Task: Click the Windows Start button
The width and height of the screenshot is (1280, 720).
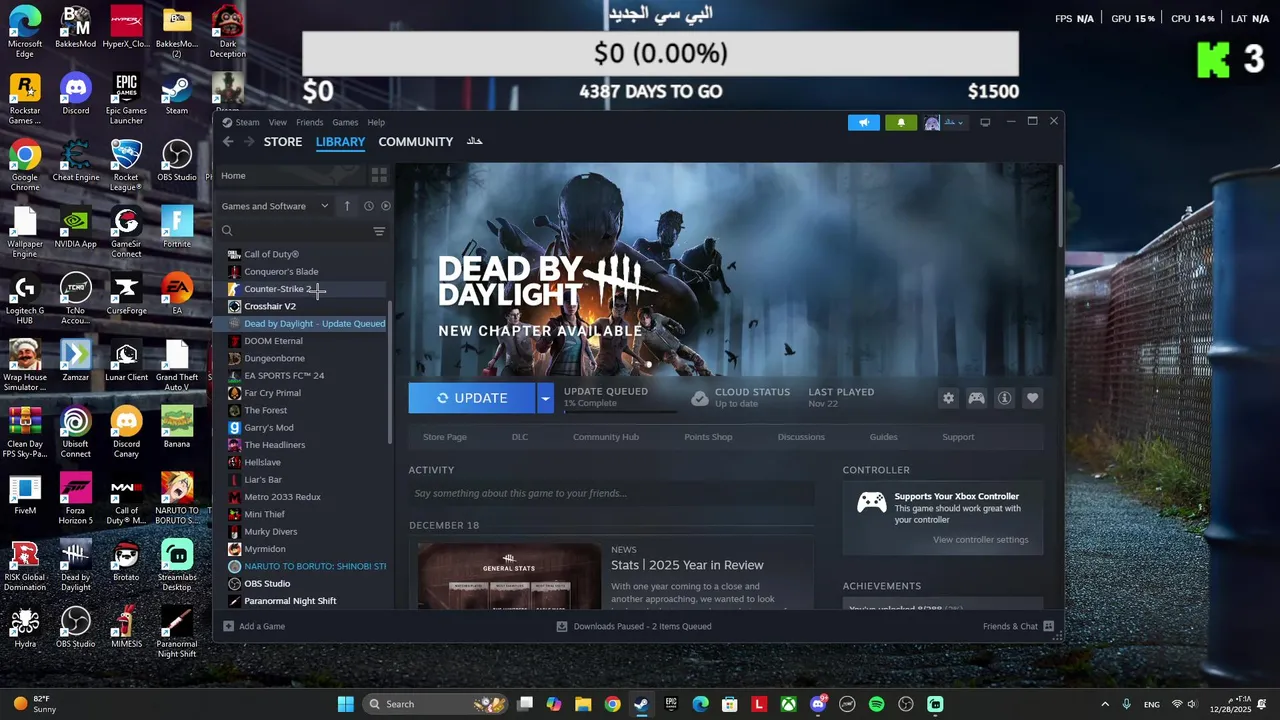Action: tap(346, 704)
